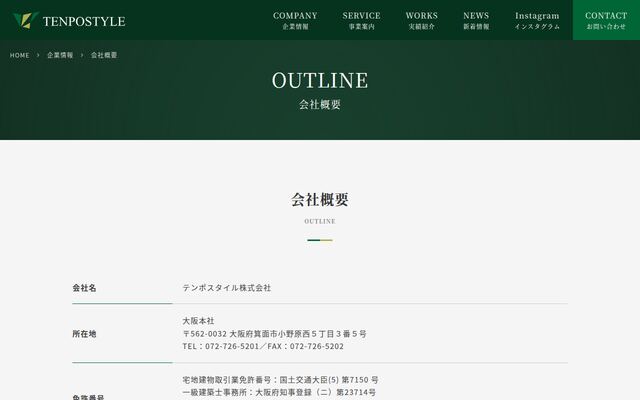Screen dimensions: 640x400
Task: Visit the Instagram インスタグラム link
Action: pyautogui.click(x=537, y=20)
